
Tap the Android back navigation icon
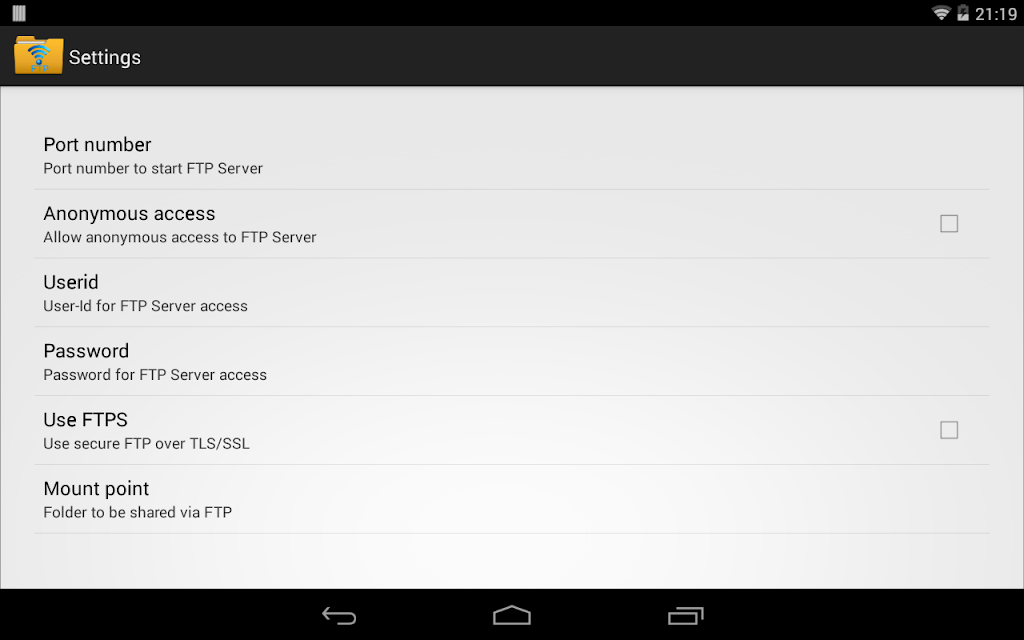point(340,616)
